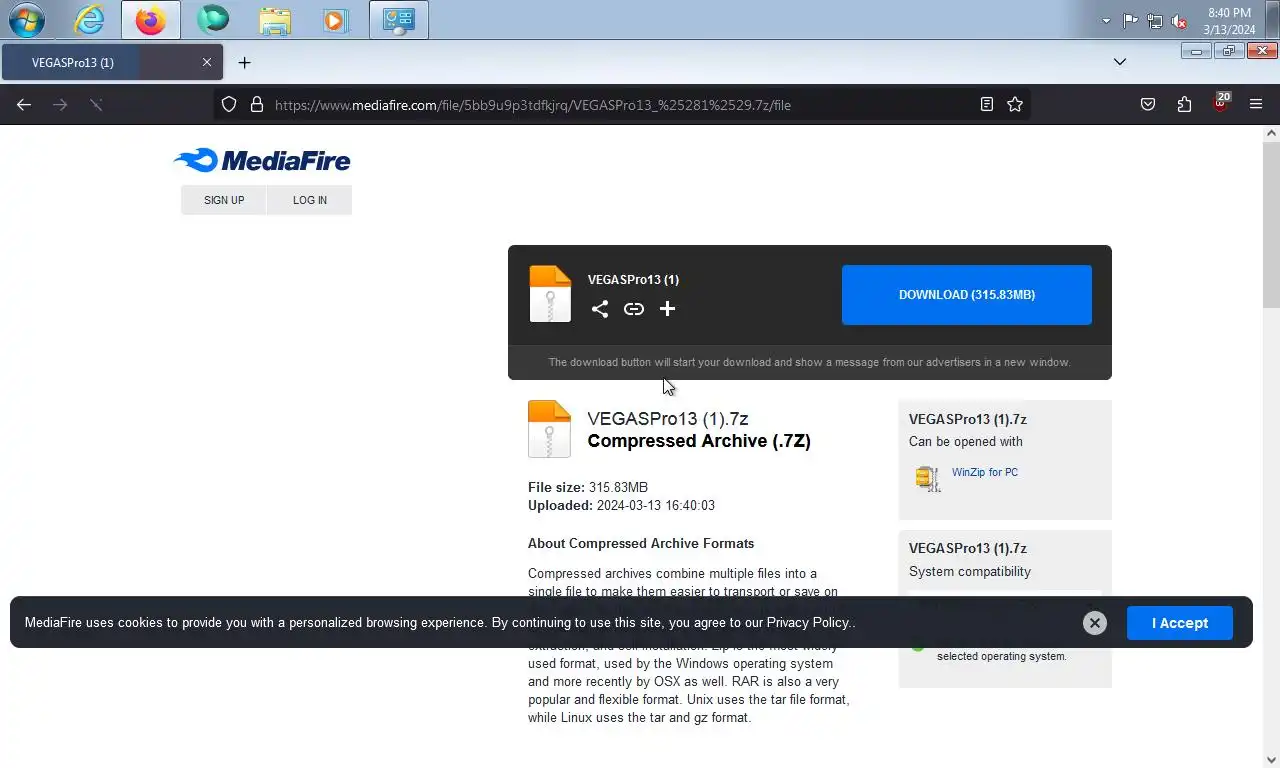The image size is (1280, 768).
Task: Click the browser forward arrow
Action: click(x=60, y=104)
